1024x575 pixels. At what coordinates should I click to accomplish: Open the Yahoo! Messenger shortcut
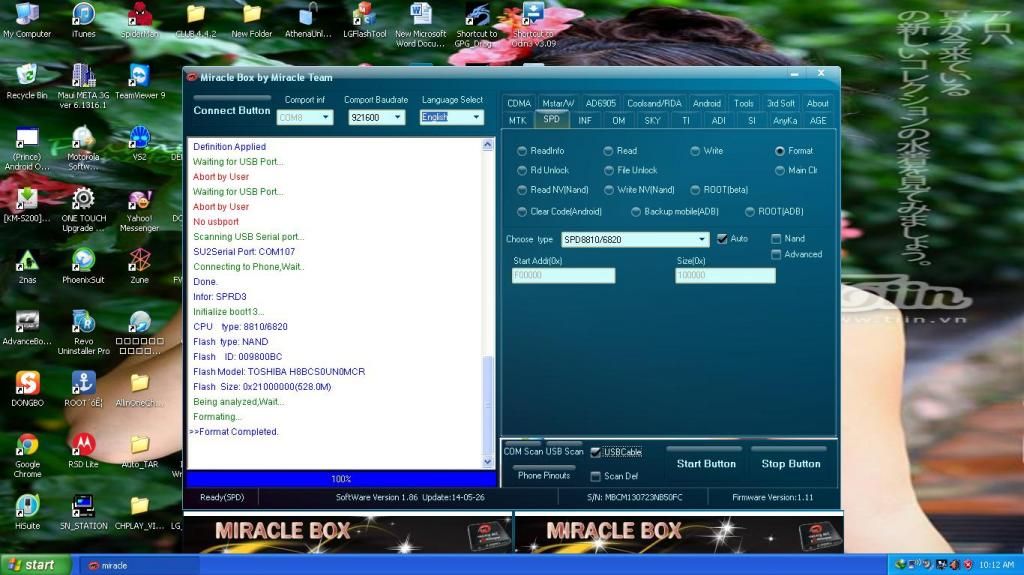point(139,209)
